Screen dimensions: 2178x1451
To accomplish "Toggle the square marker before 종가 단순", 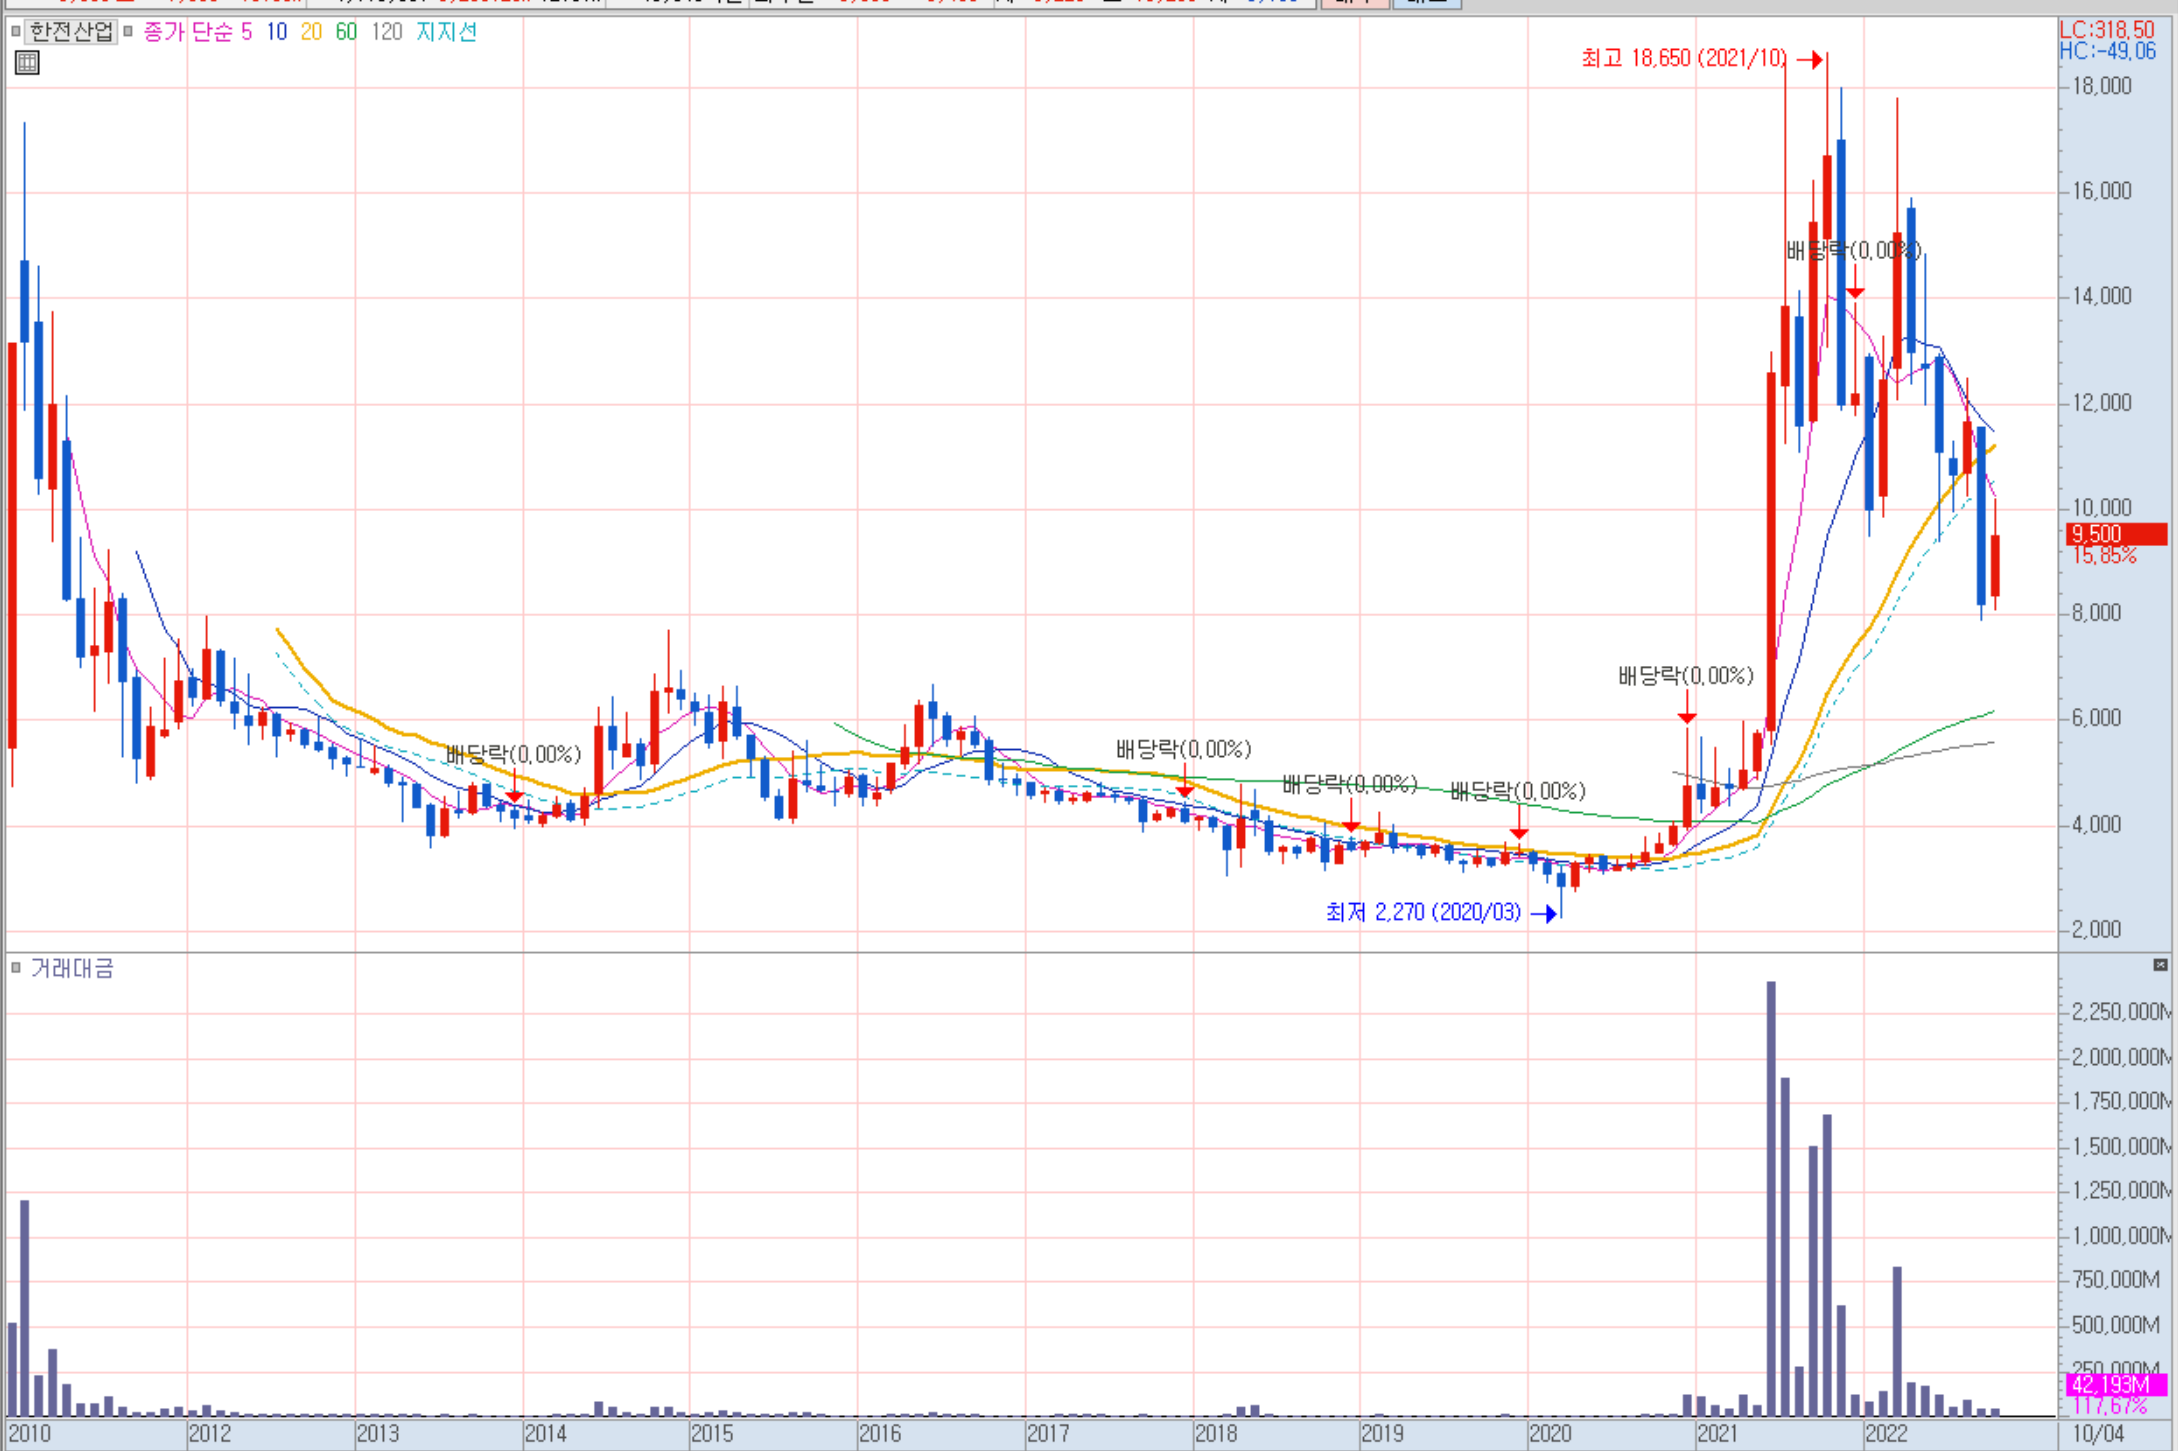I will (x=128, y=32).
